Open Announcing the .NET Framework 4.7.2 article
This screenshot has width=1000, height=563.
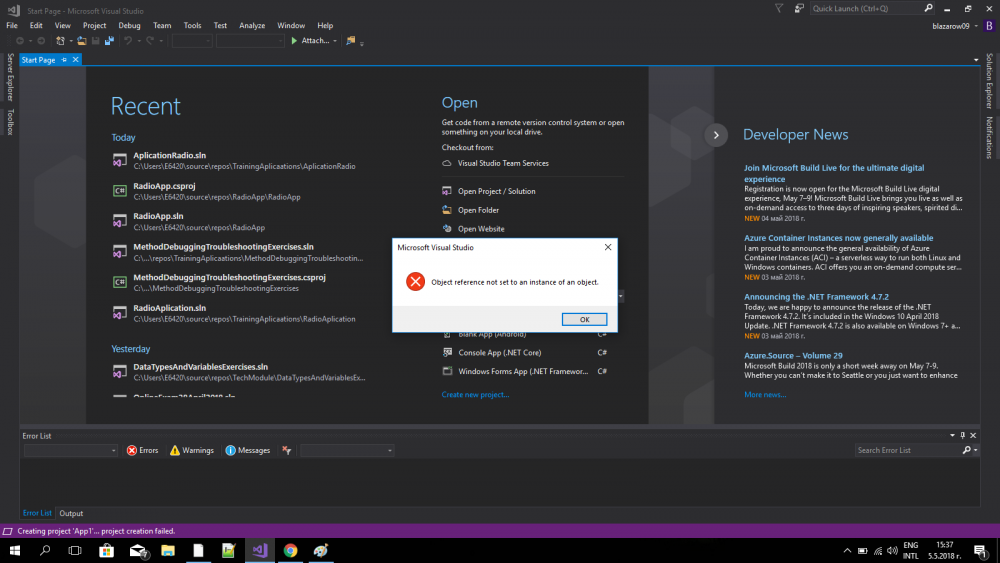coord(816,297)
